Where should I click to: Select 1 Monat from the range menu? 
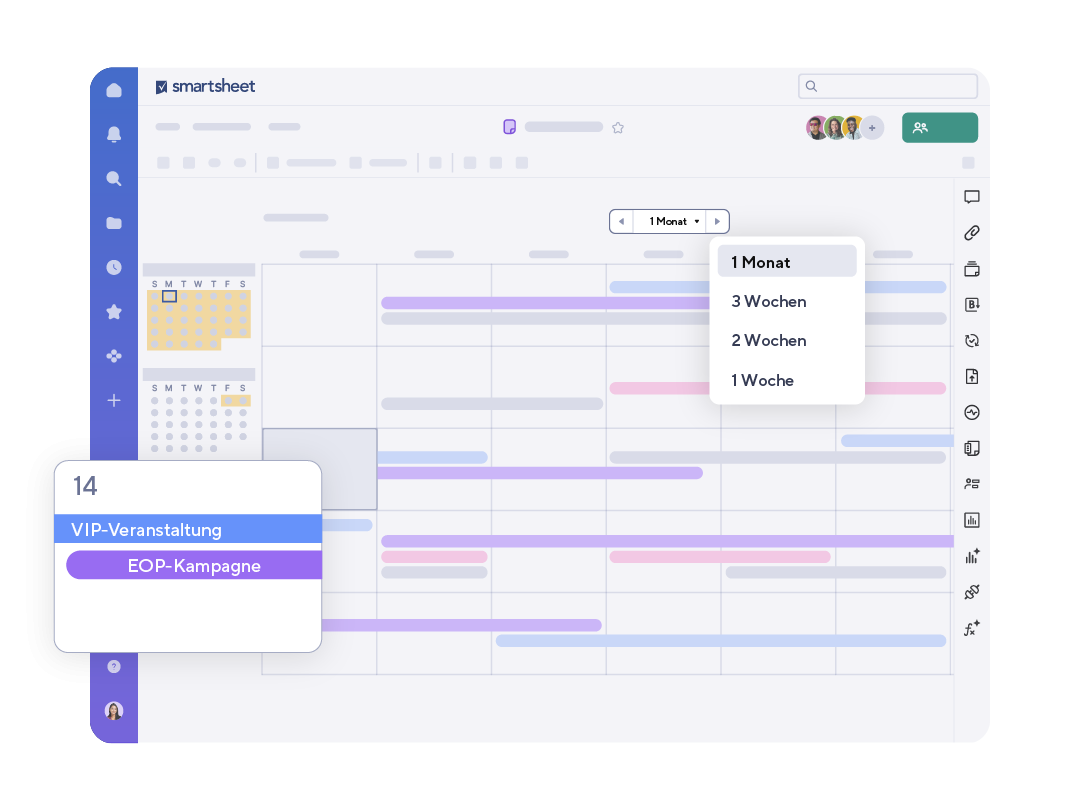coord(787,262)
